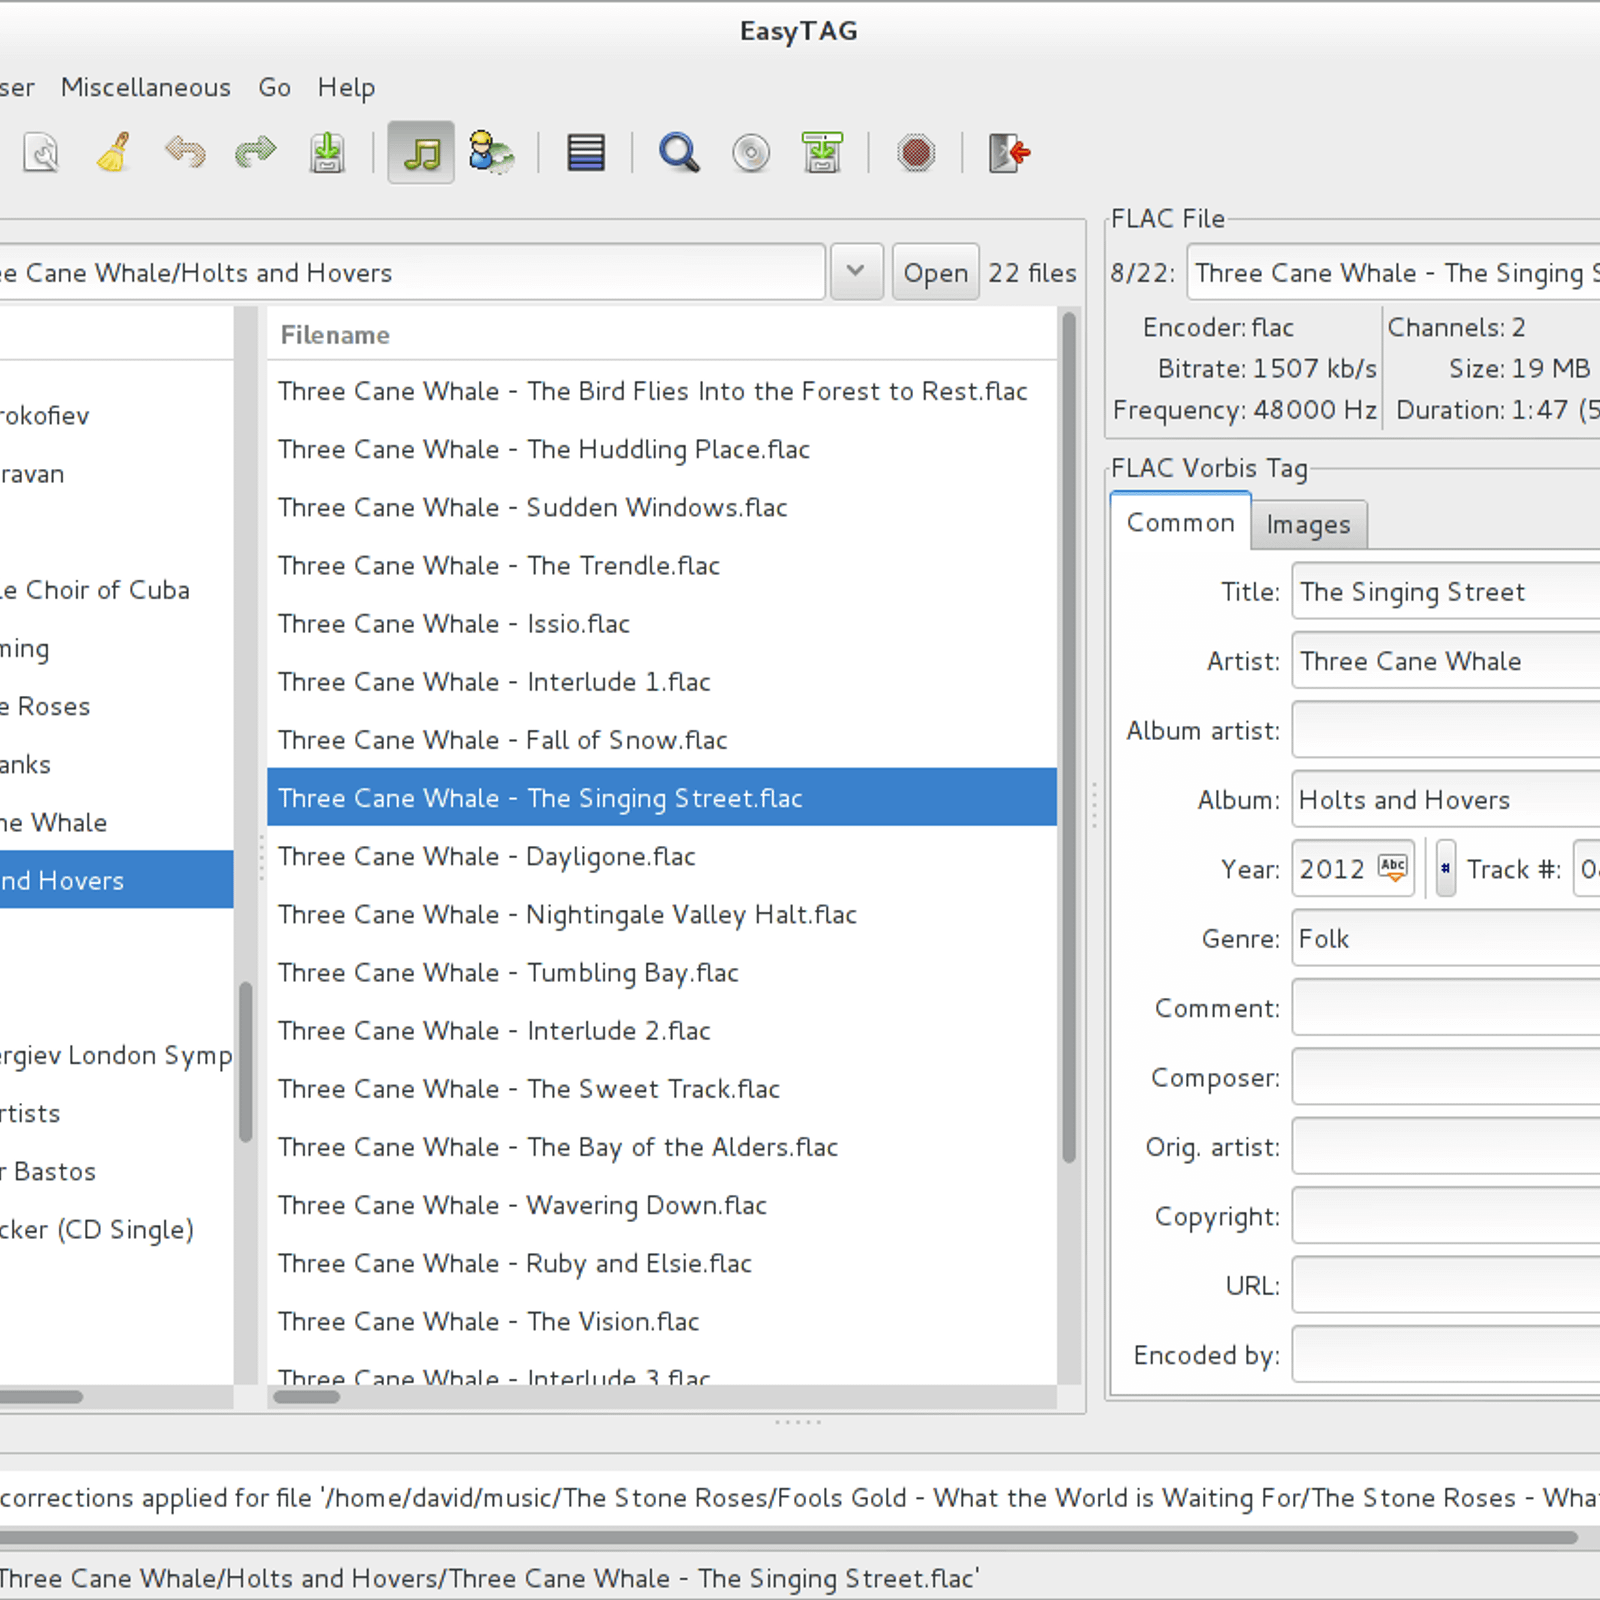Click the broom Remove Tags icon
The height and width of the screenshot is (1600, 1600).
(114, 153)
